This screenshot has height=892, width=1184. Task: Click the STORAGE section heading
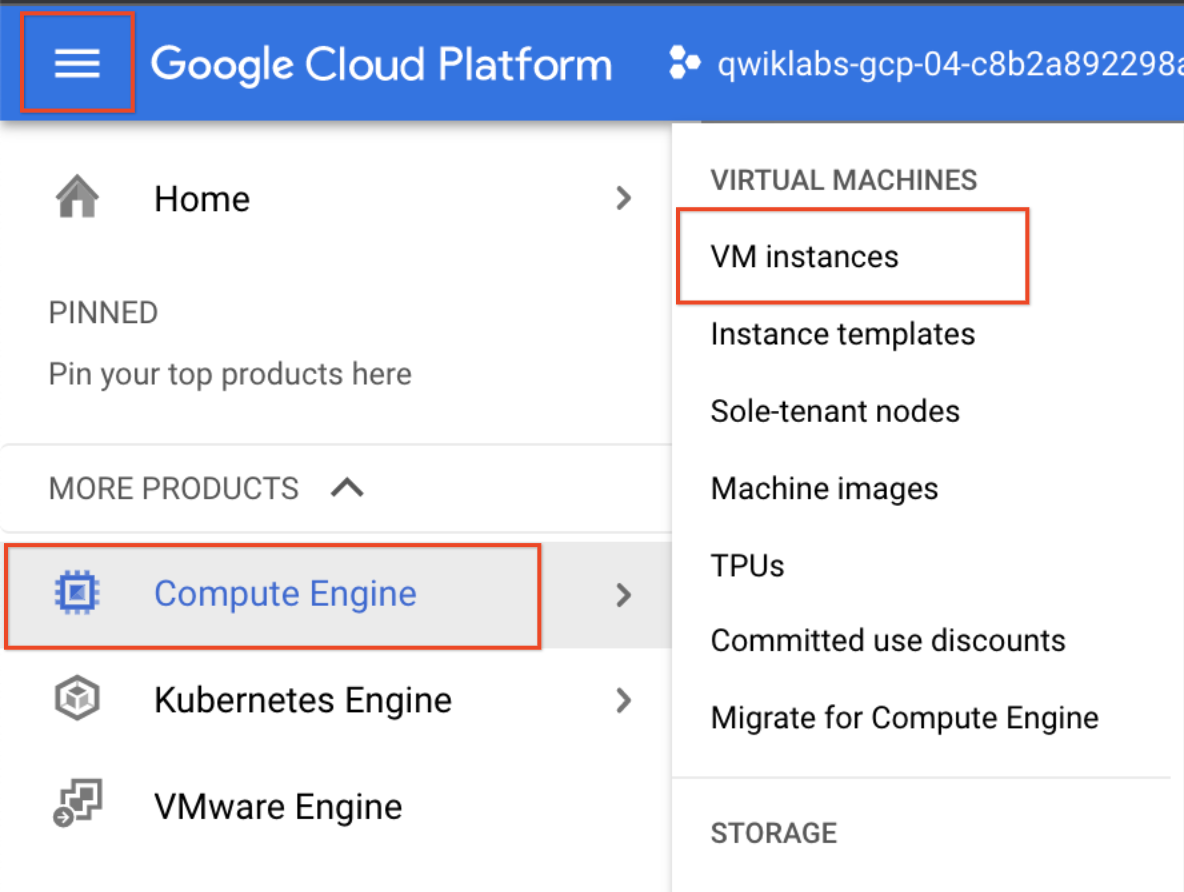click(x=774, y=833)
